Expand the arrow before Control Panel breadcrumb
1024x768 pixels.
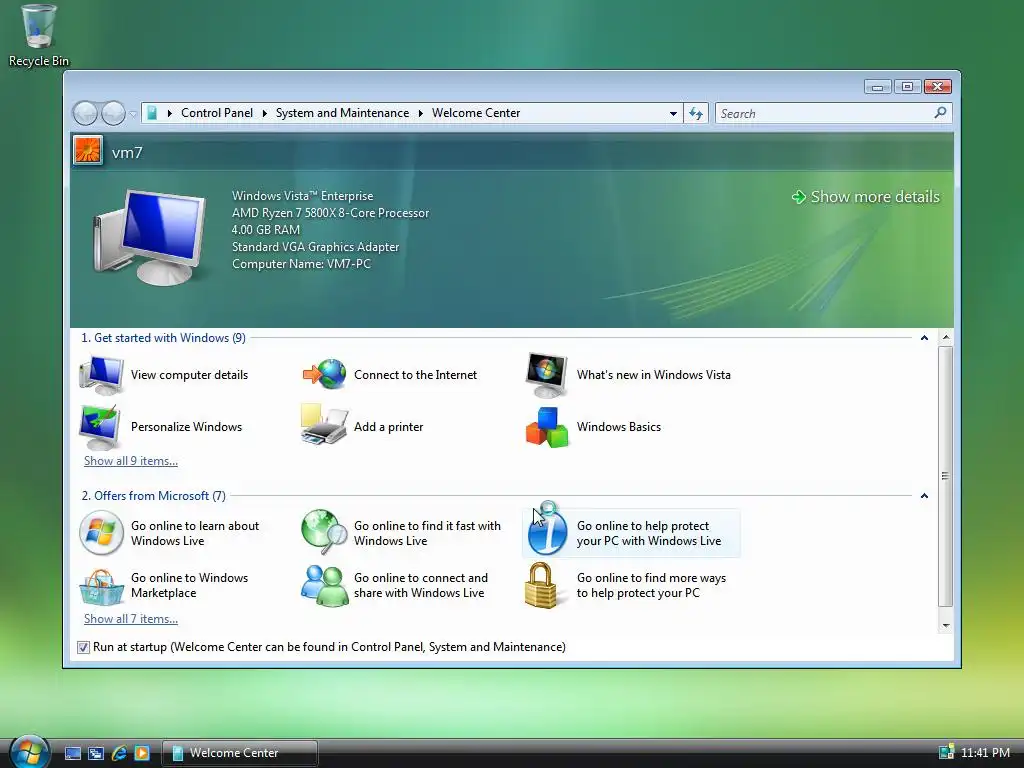(170, 113)
